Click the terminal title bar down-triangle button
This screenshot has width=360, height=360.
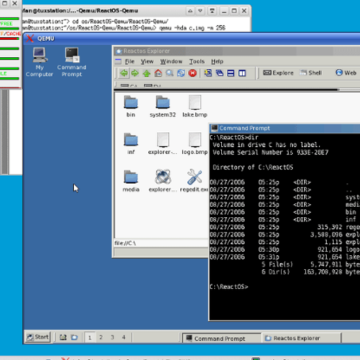(x=200, y=11)
